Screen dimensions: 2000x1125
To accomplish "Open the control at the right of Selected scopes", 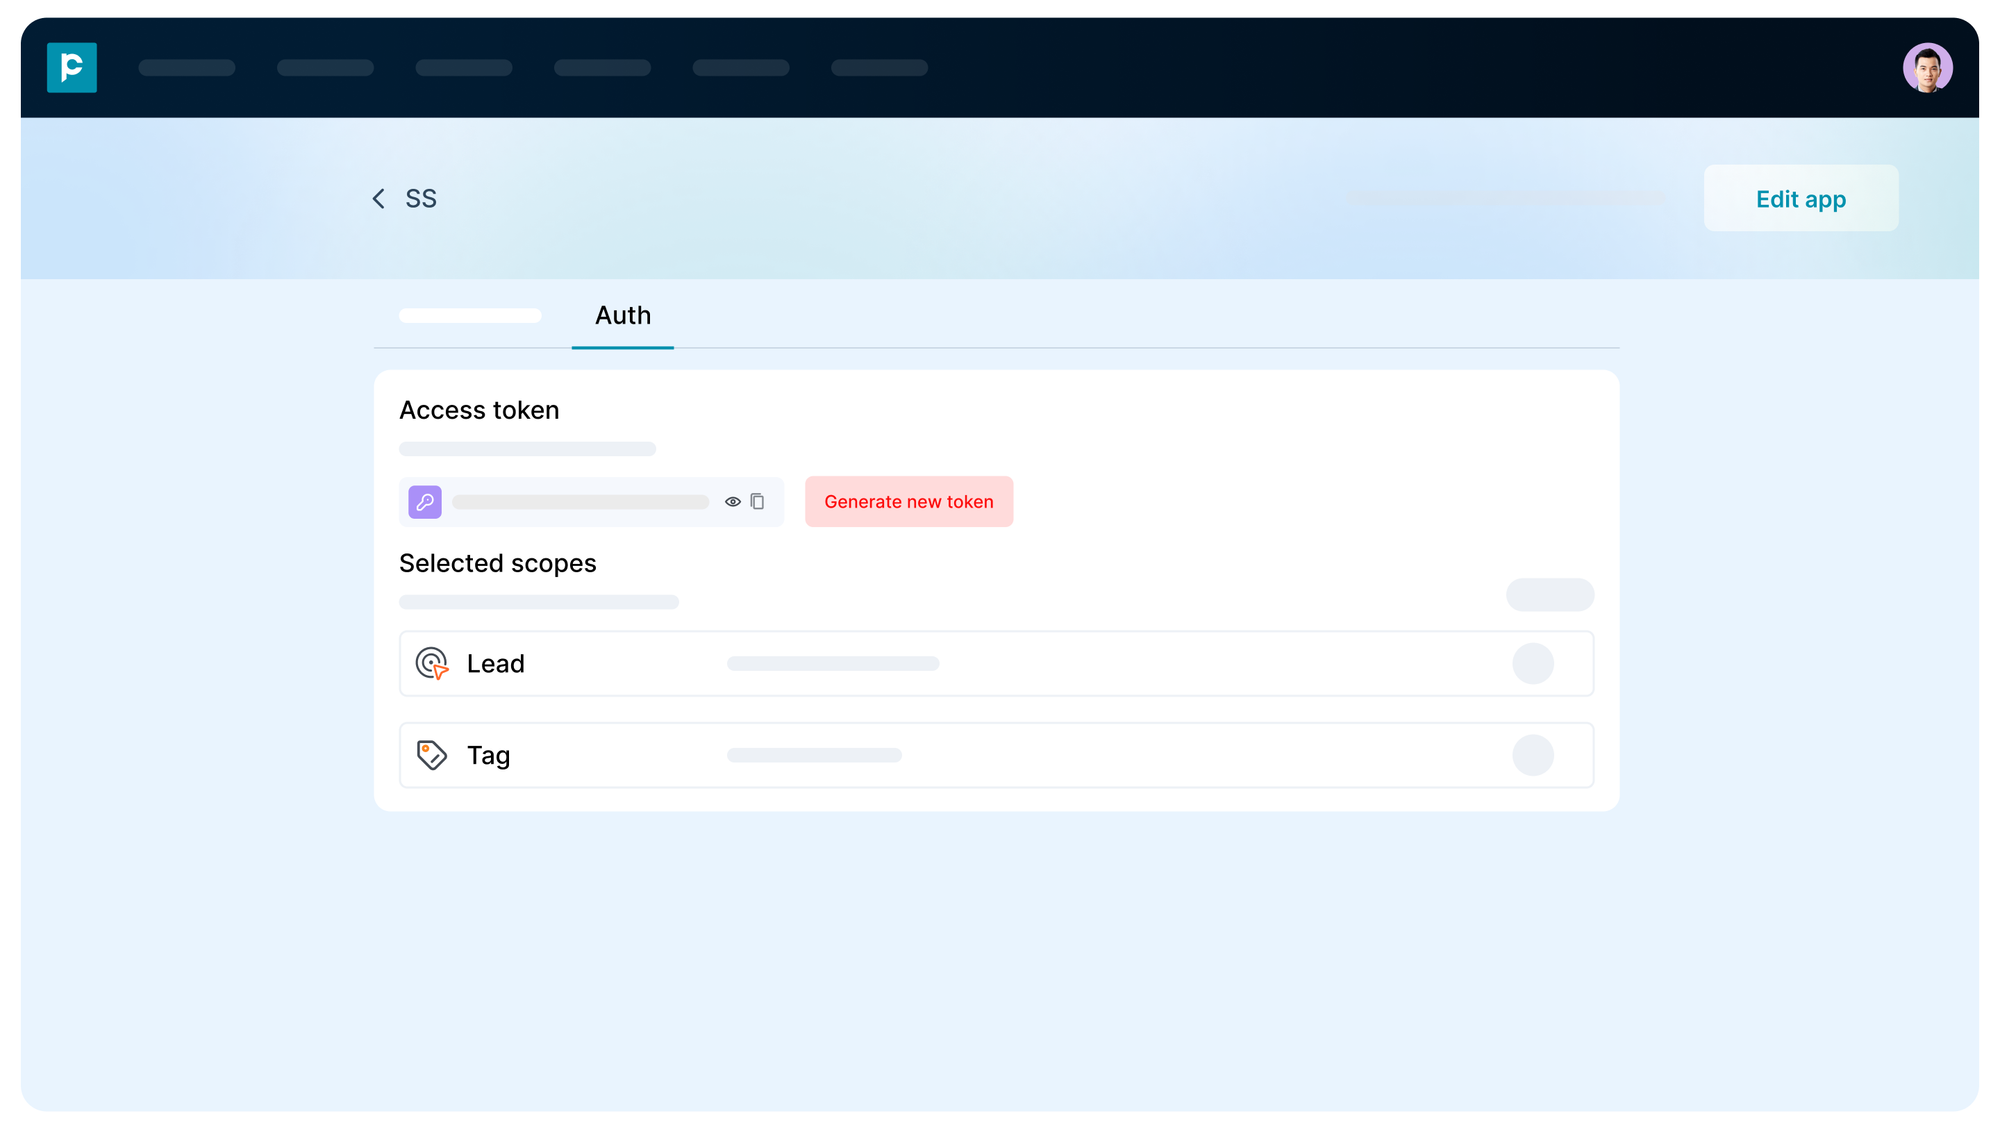I will pos(1549,594).
